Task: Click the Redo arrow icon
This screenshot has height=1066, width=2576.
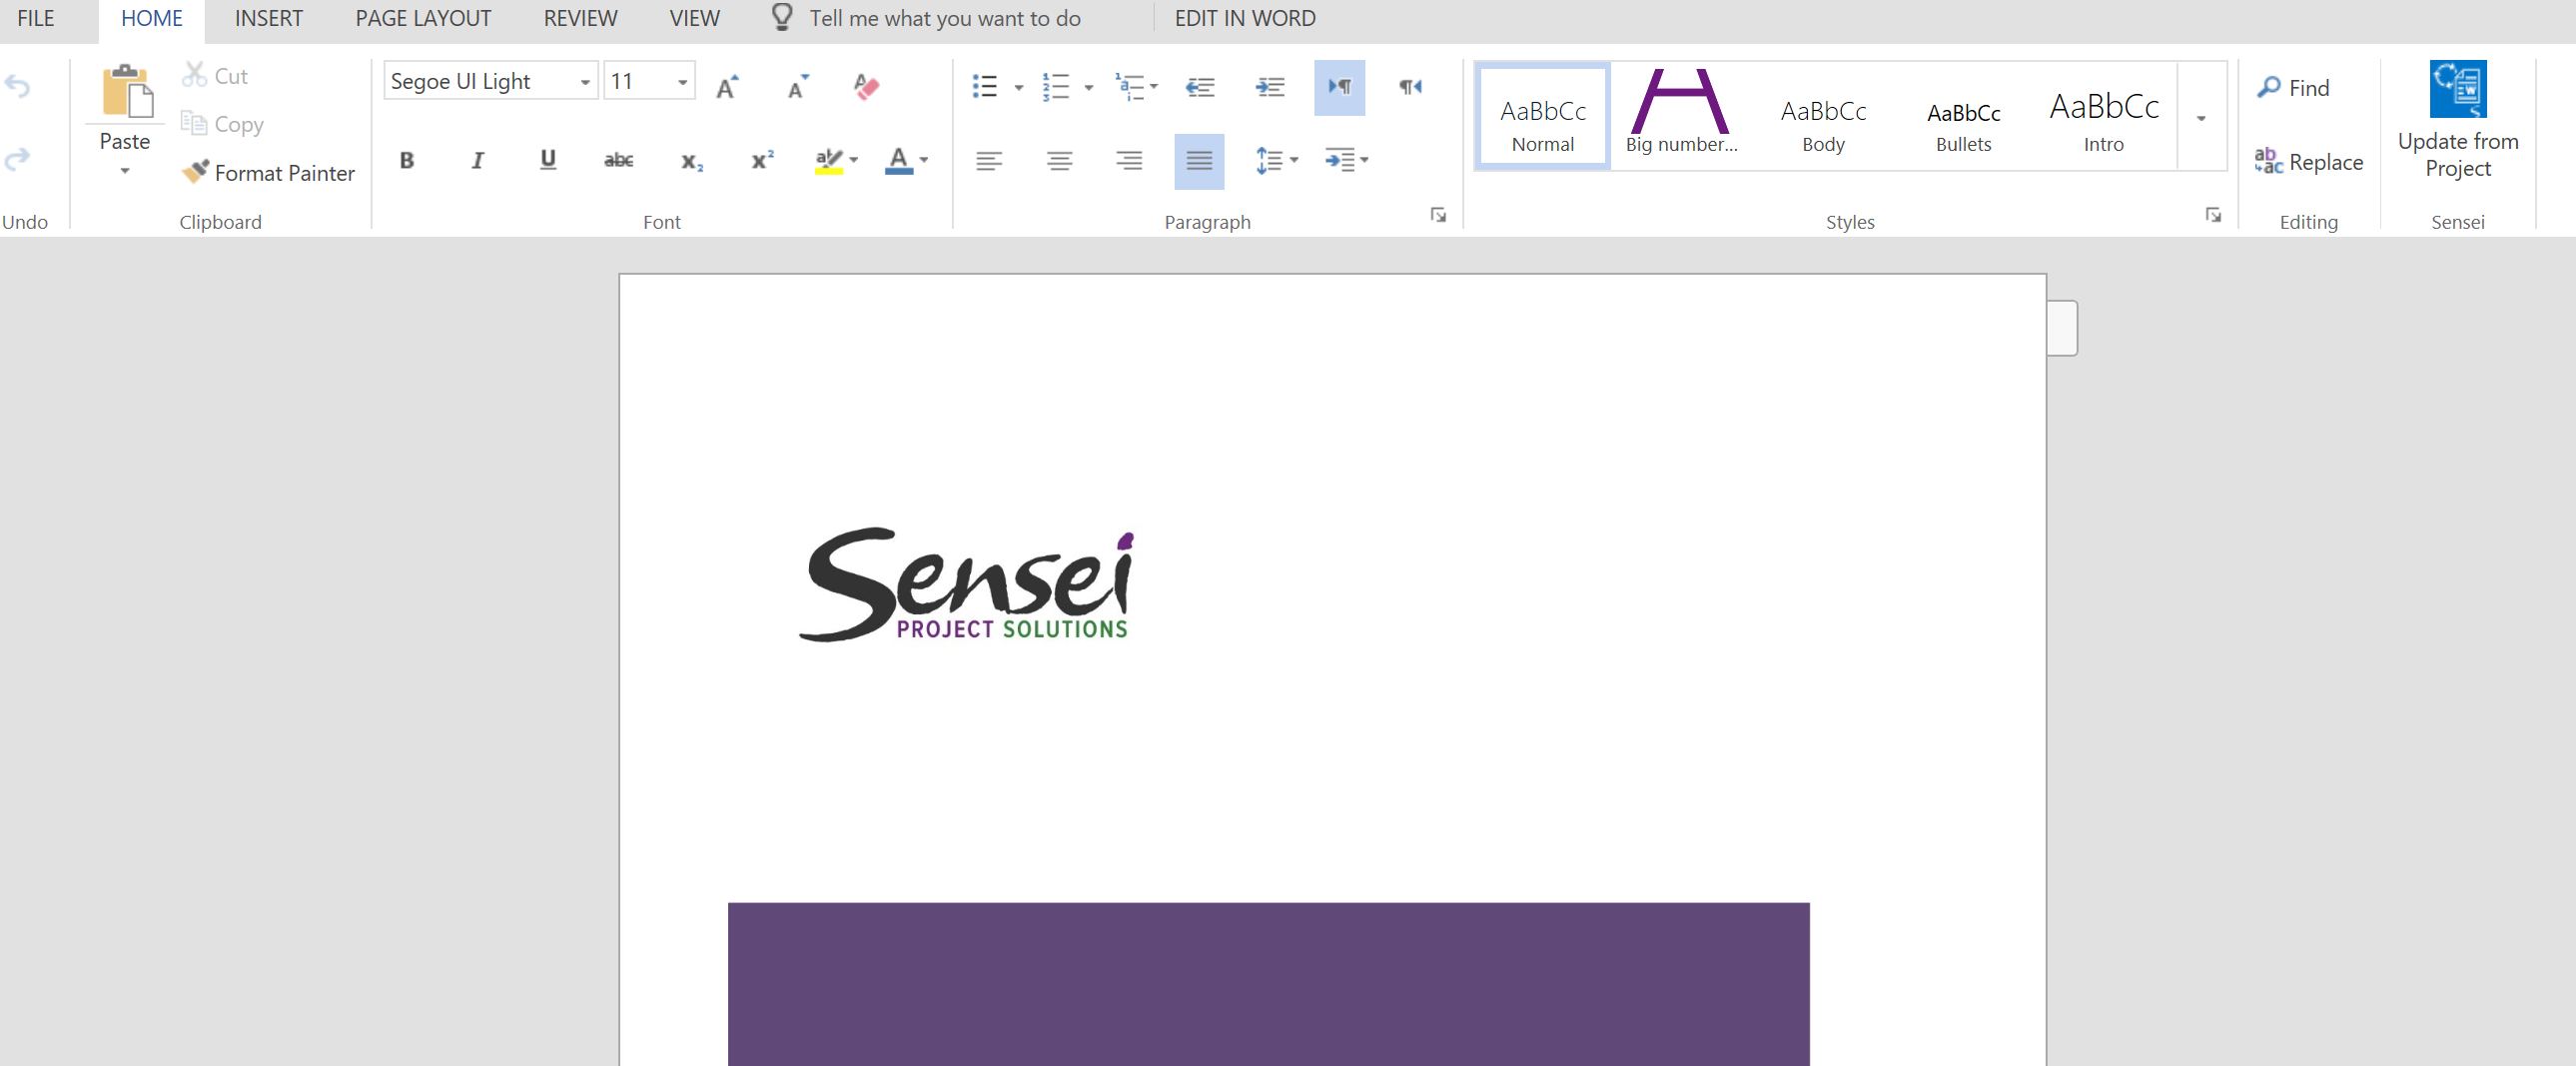Action: (x=18, y=159)
